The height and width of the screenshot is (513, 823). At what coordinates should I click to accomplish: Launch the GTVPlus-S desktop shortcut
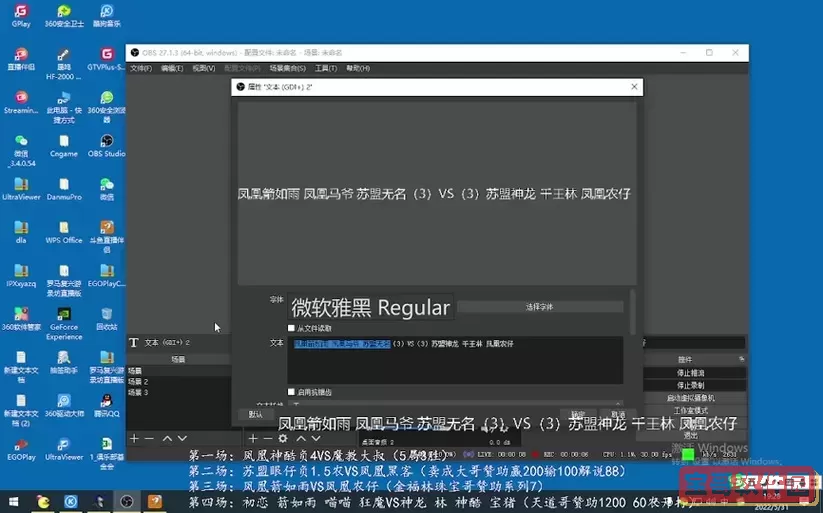coord(107,59)
